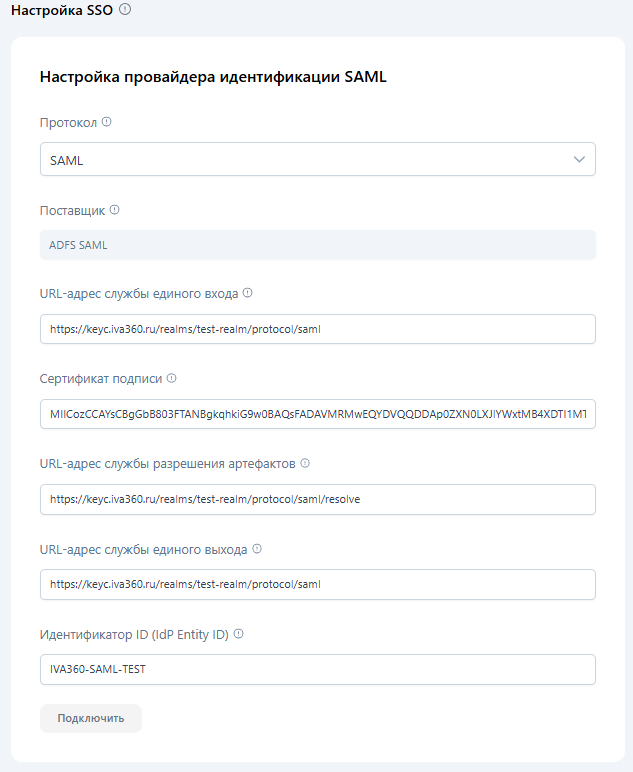Click info icon next to Настройка SSO title
The width and height of the screenshot is (633, 772).
pyautogui.click(x=125, y=10)
